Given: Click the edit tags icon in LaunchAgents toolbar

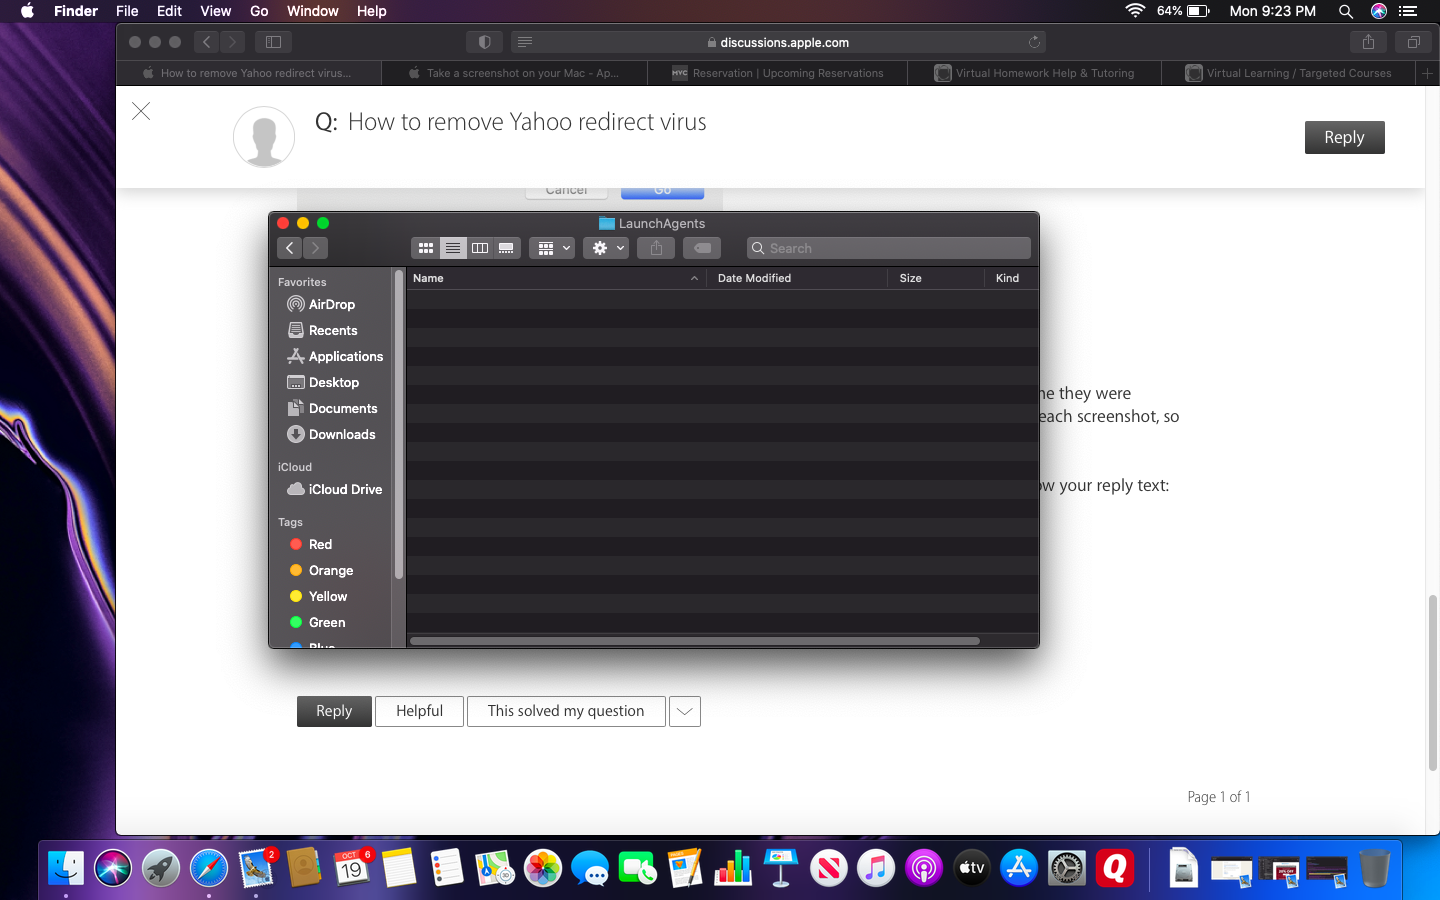Looking at the screenshot, I should tap(703, 248).
